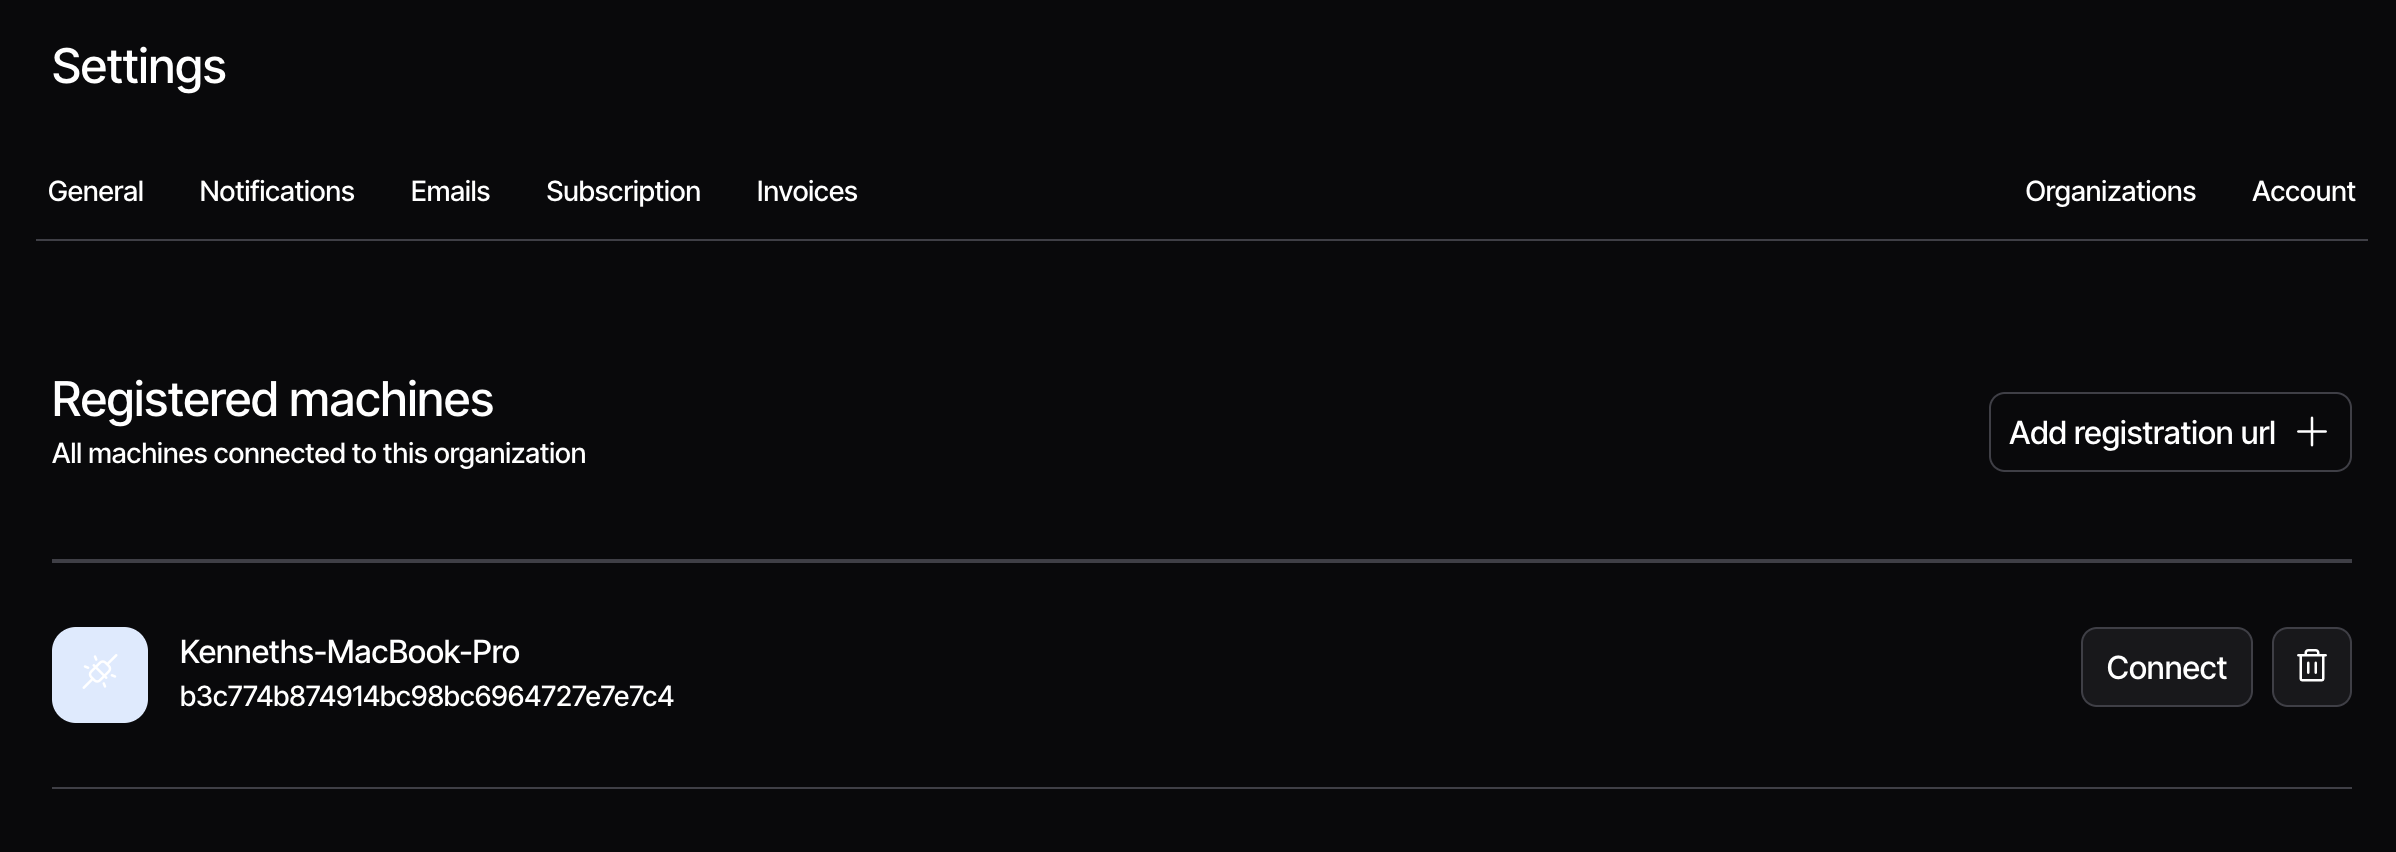The width and height of the screenshot is (2396, 852).
Task: Click the disconnected plug icon beside Kenneths-MacBook-Pro
Action: (x=100, y=675)
